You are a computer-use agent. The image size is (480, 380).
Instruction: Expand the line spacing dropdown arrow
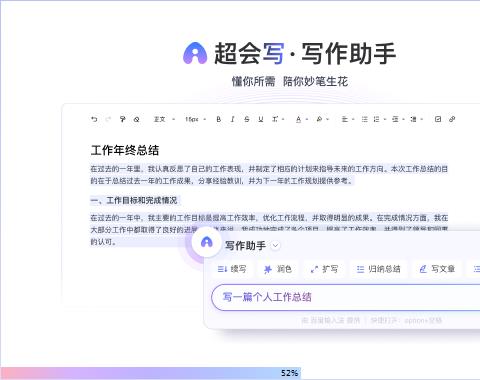421,119
